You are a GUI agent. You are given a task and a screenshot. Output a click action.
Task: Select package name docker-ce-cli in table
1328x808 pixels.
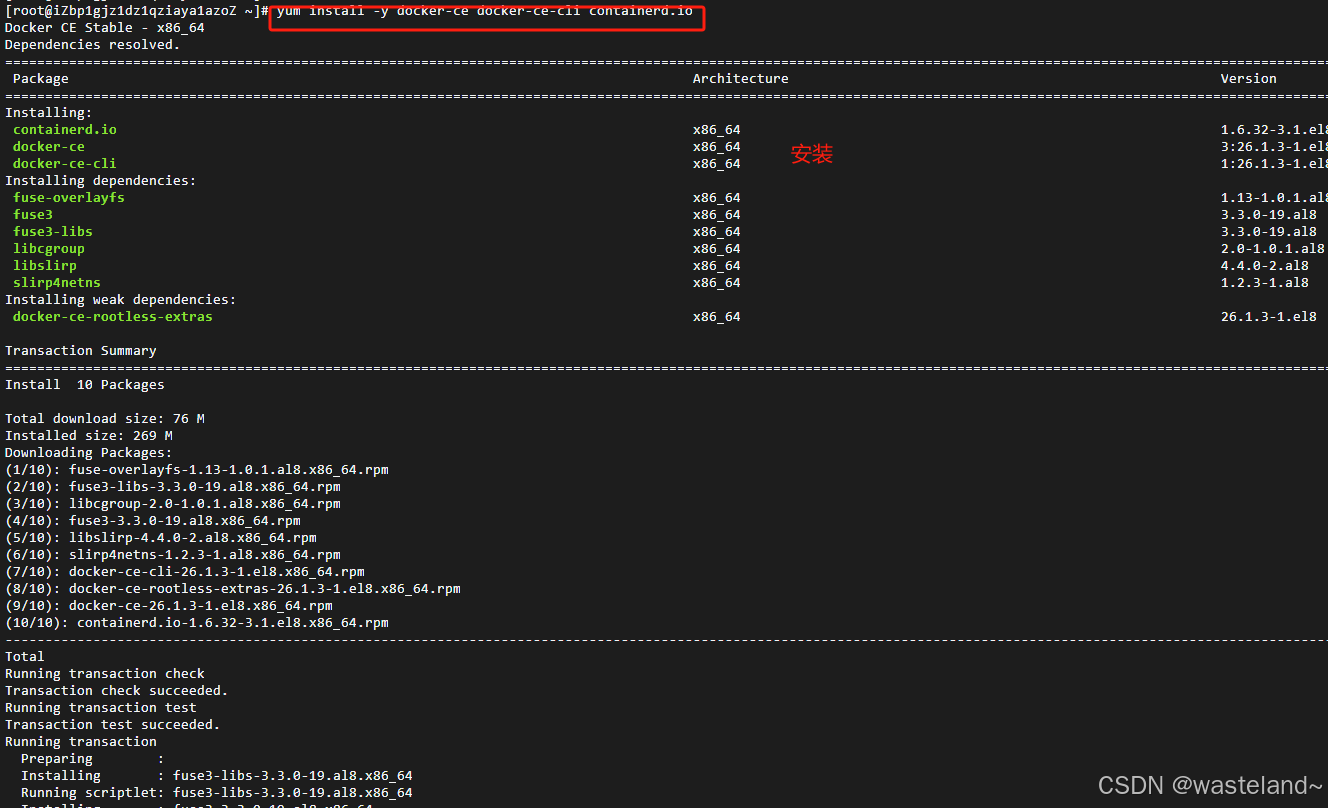pyautogui.click(x=65, y=164)
